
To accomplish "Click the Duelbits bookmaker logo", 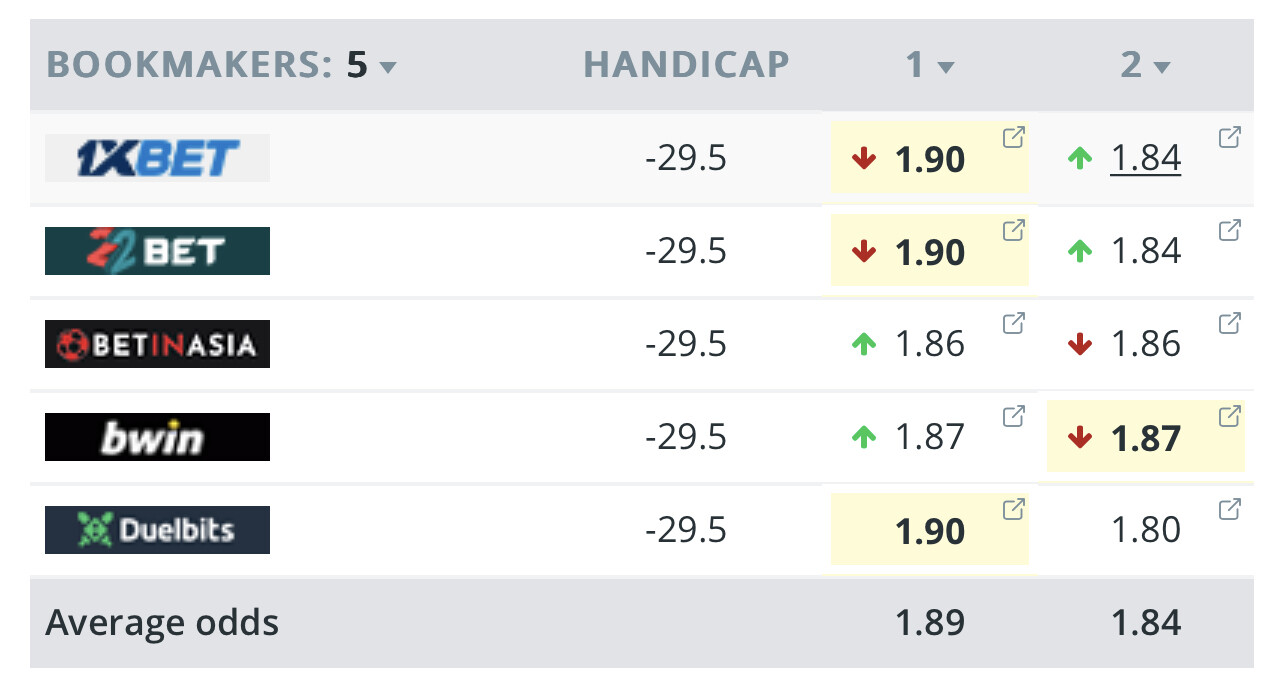I will (157, 530).
